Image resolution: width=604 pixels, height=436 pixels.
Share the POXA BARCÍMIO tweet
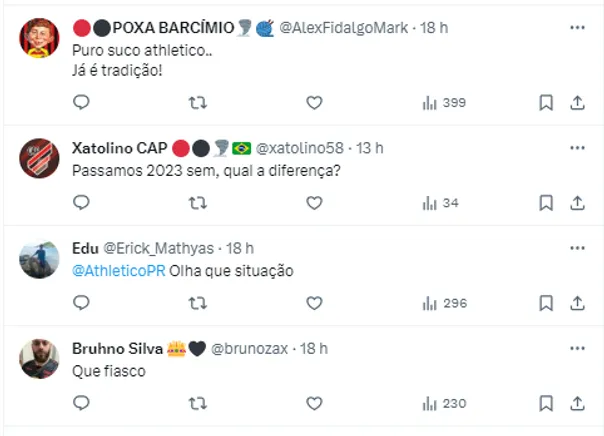point(577,102)
